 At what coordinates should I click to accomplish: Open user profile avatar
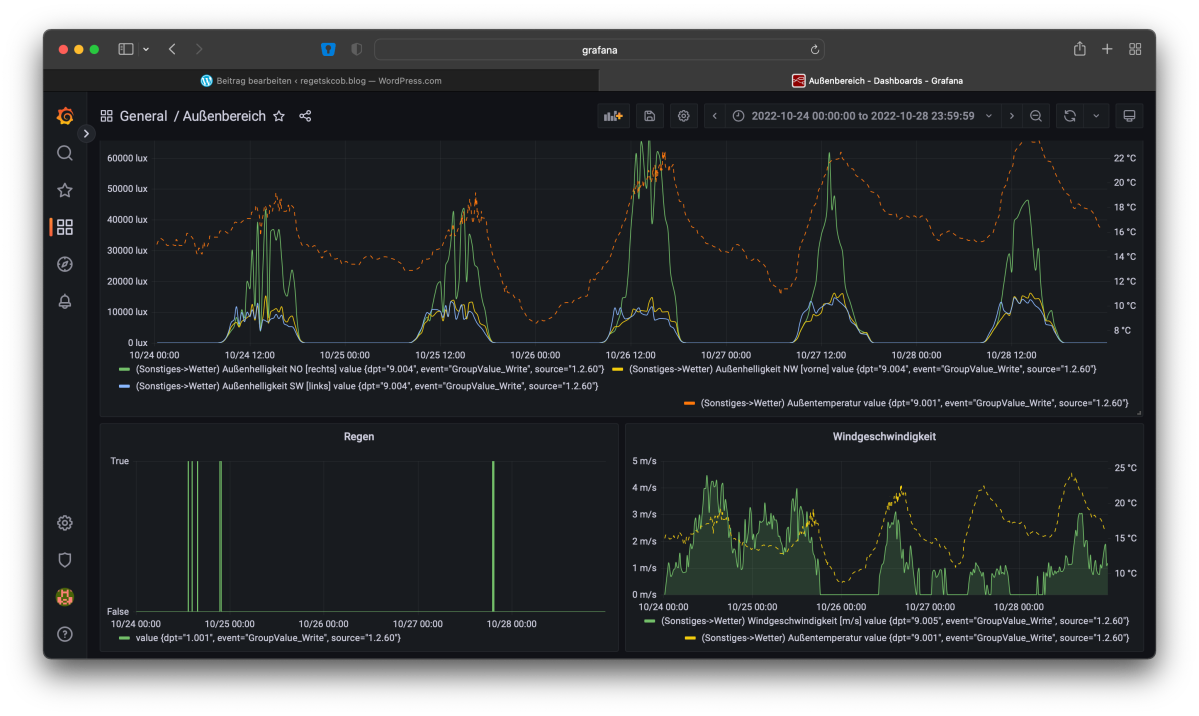tap(65, 597)
